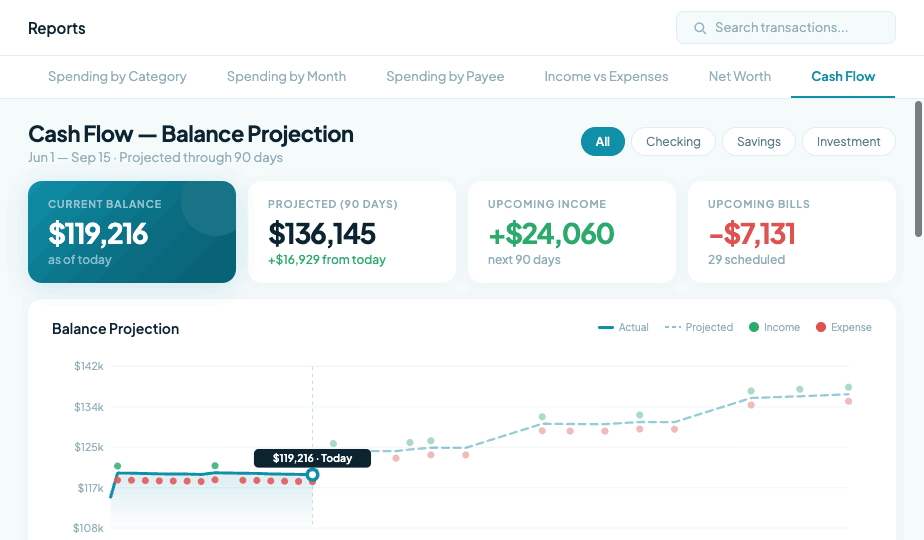Click the $134k axis label

(88, 407)
